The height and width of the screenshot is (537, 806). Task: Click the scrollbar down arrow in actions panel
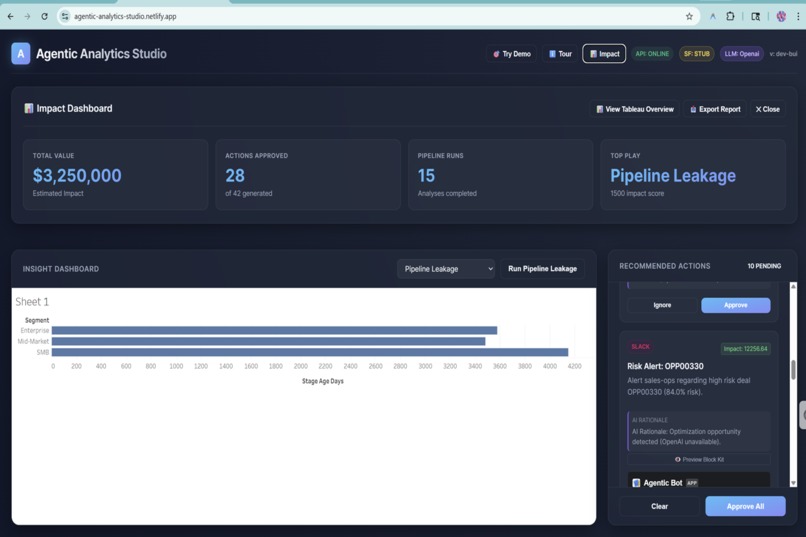click(793, 483)
